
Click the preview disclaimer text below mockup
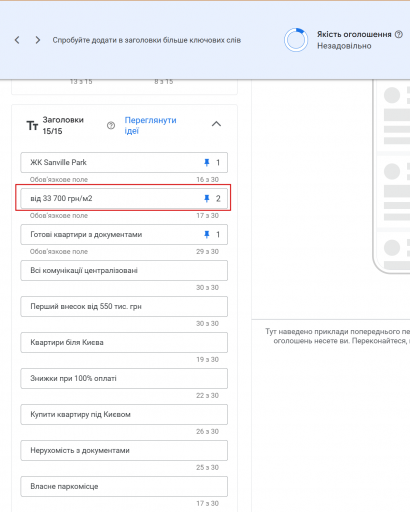(x=337, y=336)
